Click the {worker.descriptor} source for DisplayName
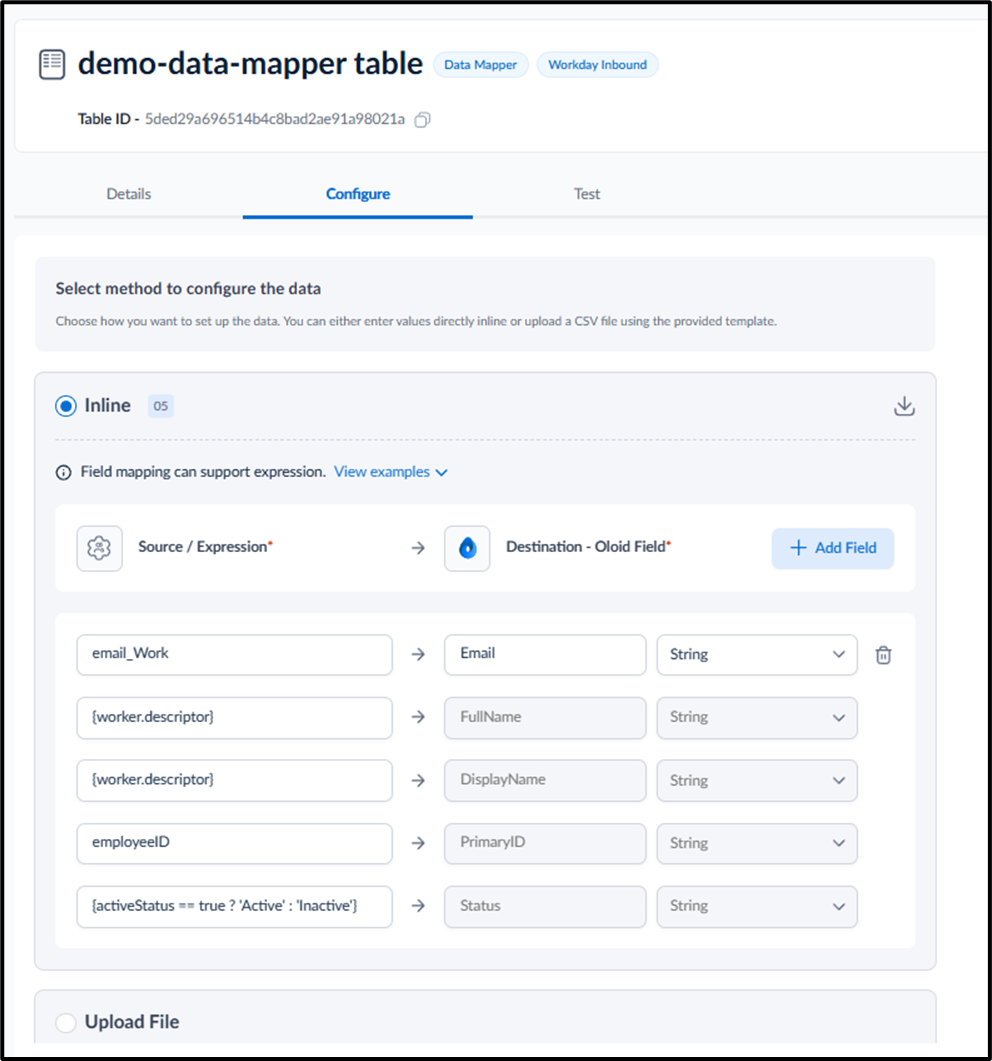This screenshot has width=992, height=1061. 234,780
